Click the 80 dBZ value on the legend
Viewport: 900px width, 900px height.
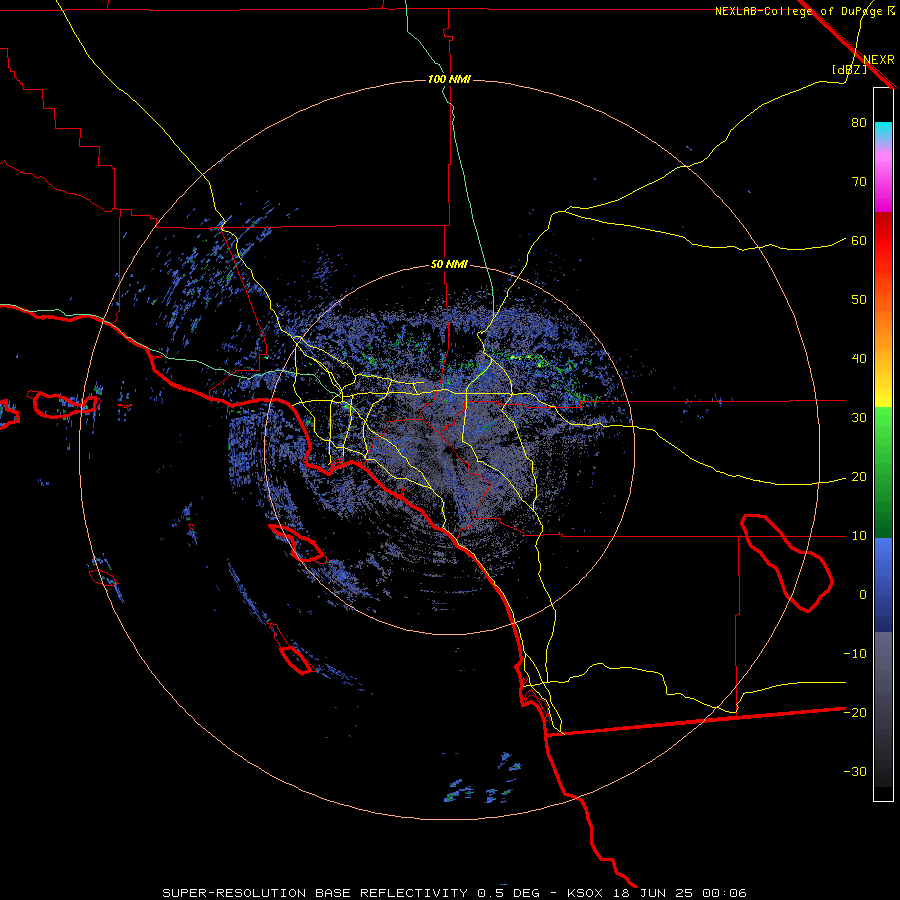859,123
